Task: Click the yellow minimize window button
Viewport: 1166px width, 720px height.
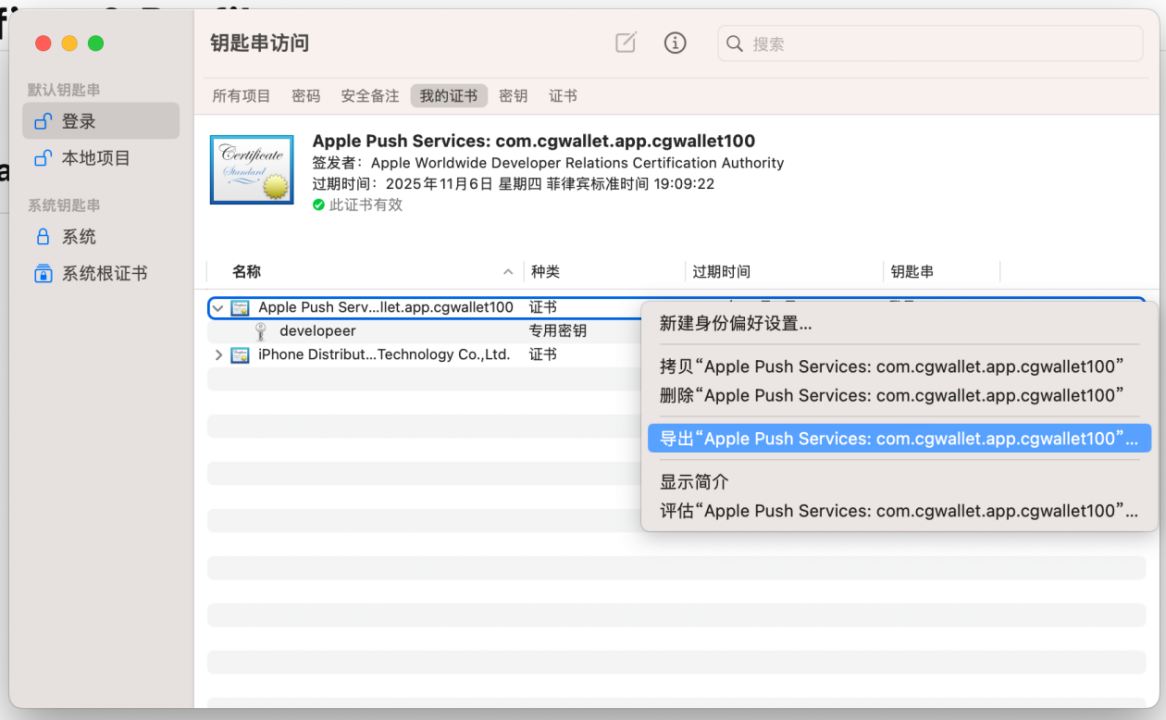Action: click(70, 43)
